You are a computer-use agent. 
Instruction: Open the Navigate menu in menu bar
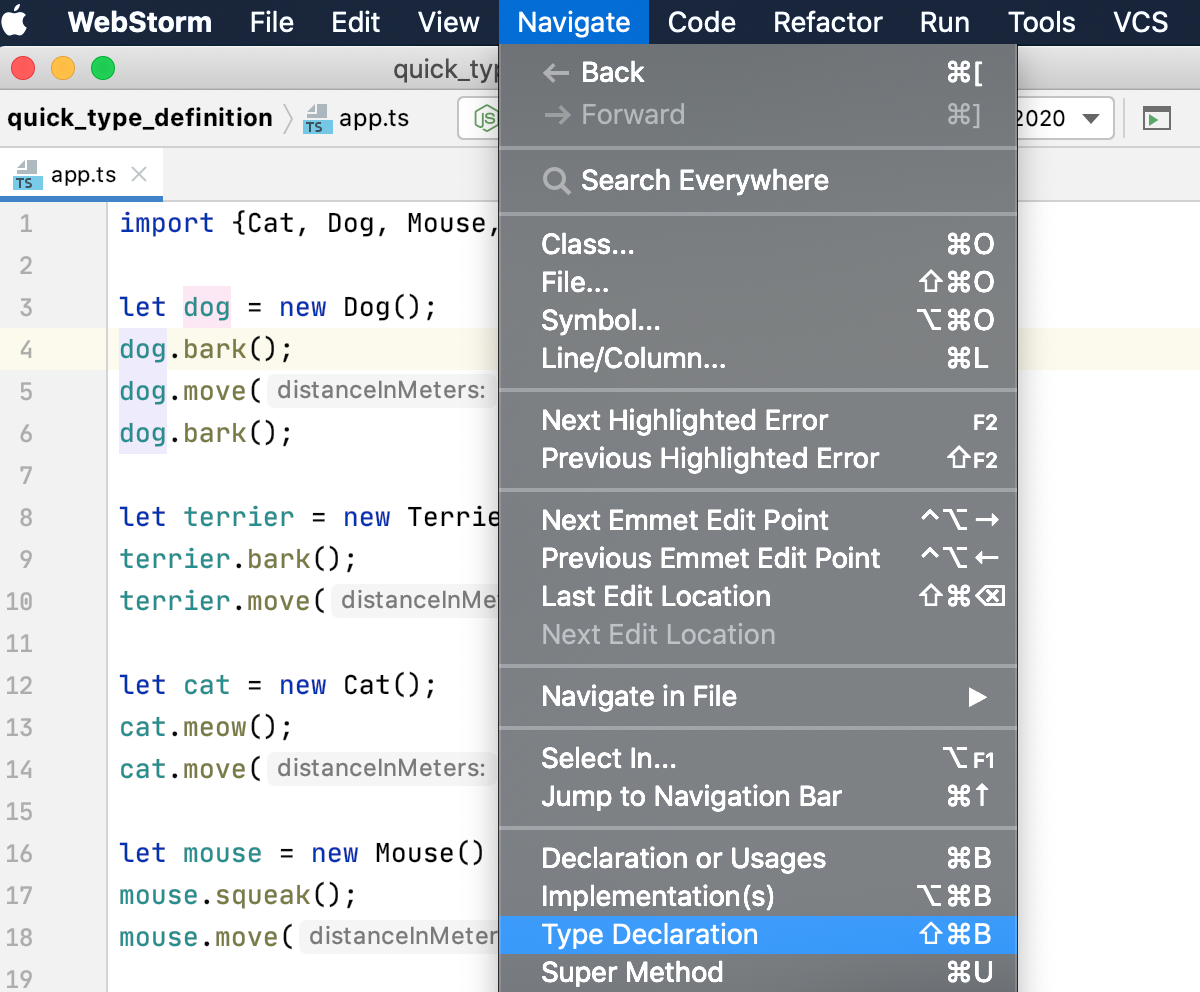[573, 22]
